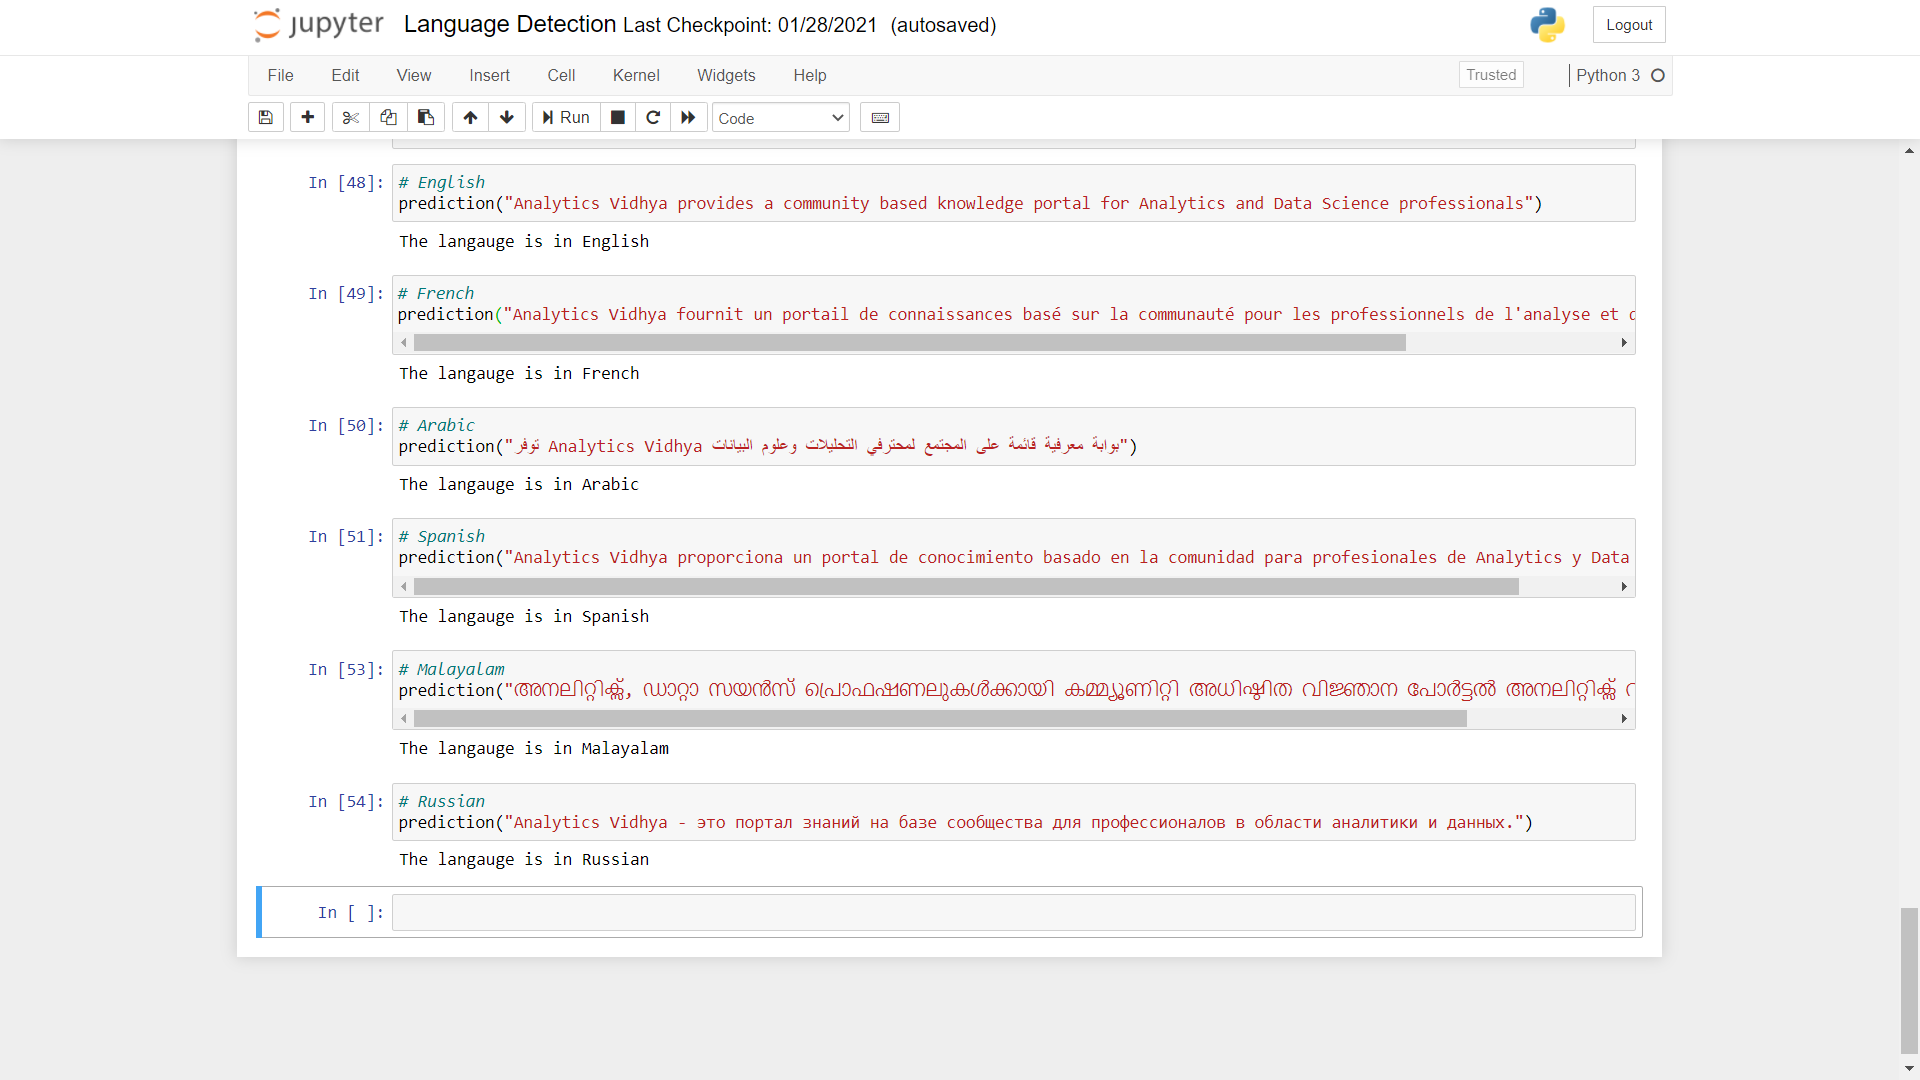Rename the notebook title Language Detection
This screenshot has width=1920, height=1080.
click(x=510, y=25)
